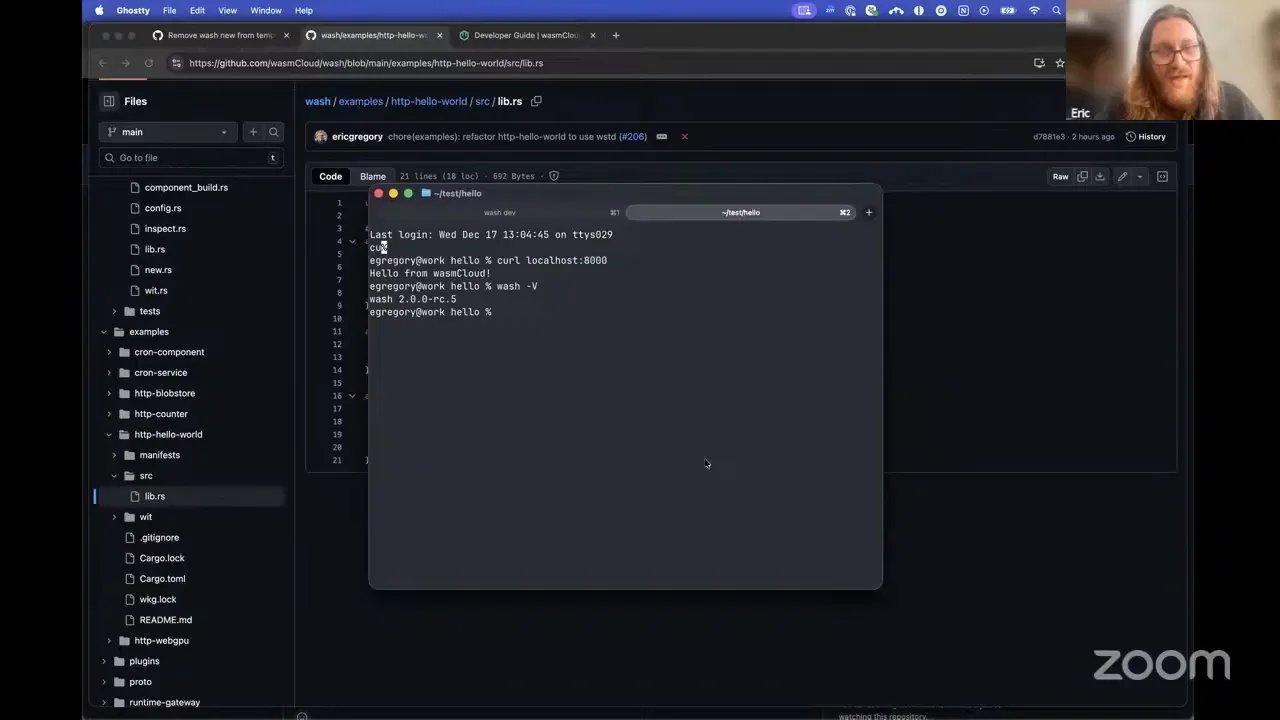Screen dimensions: 1280x720
Task: Open the File menu
Action: 170,10
